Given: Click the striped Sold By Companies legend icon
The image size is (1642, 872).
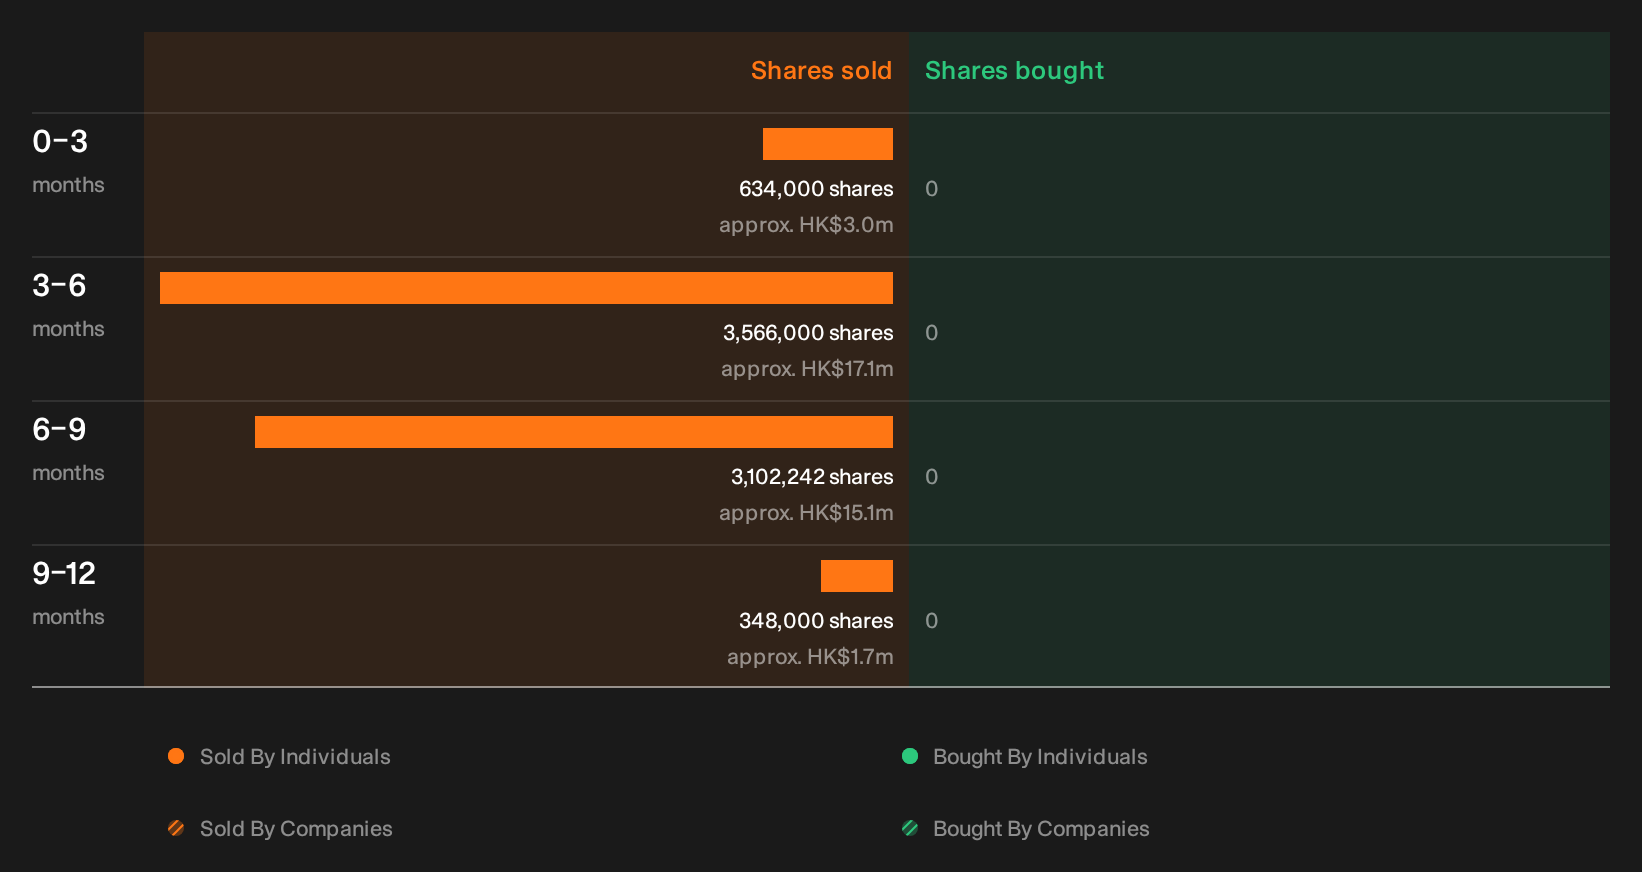Looking at the screenshot, I should coord(176,828).
